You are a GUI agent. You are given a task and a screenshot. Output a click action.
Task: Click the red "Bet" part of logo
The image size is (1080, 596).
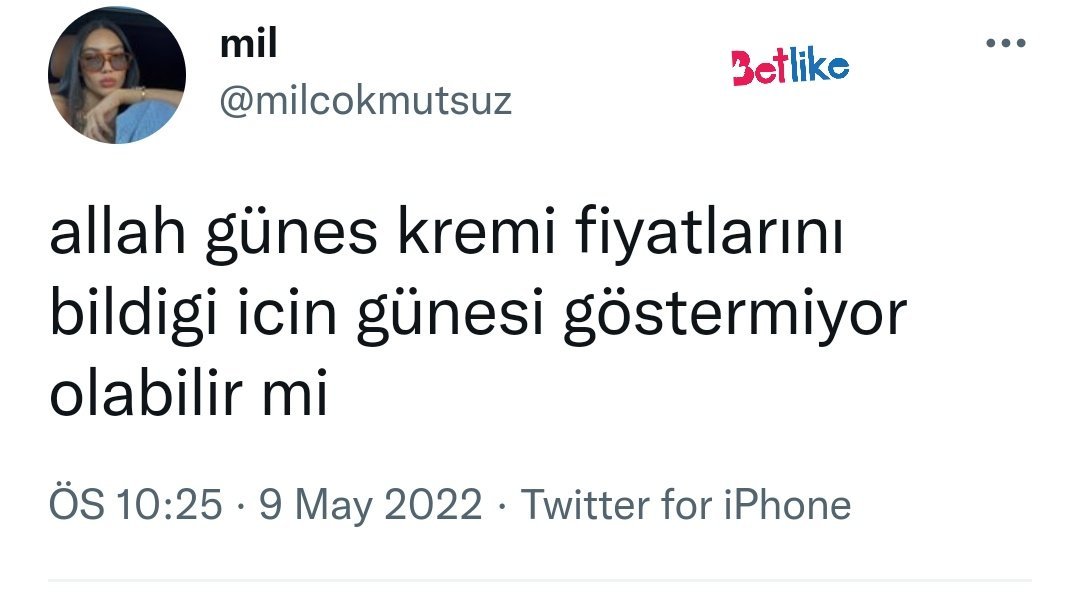tap(756, 68)
